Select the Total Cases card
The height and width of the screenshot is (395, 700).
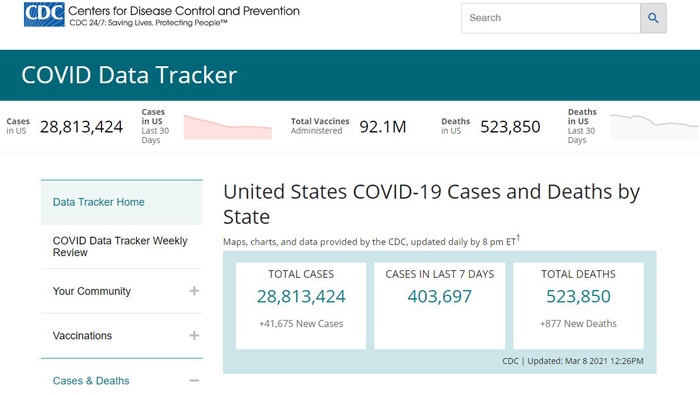(301, 305)
